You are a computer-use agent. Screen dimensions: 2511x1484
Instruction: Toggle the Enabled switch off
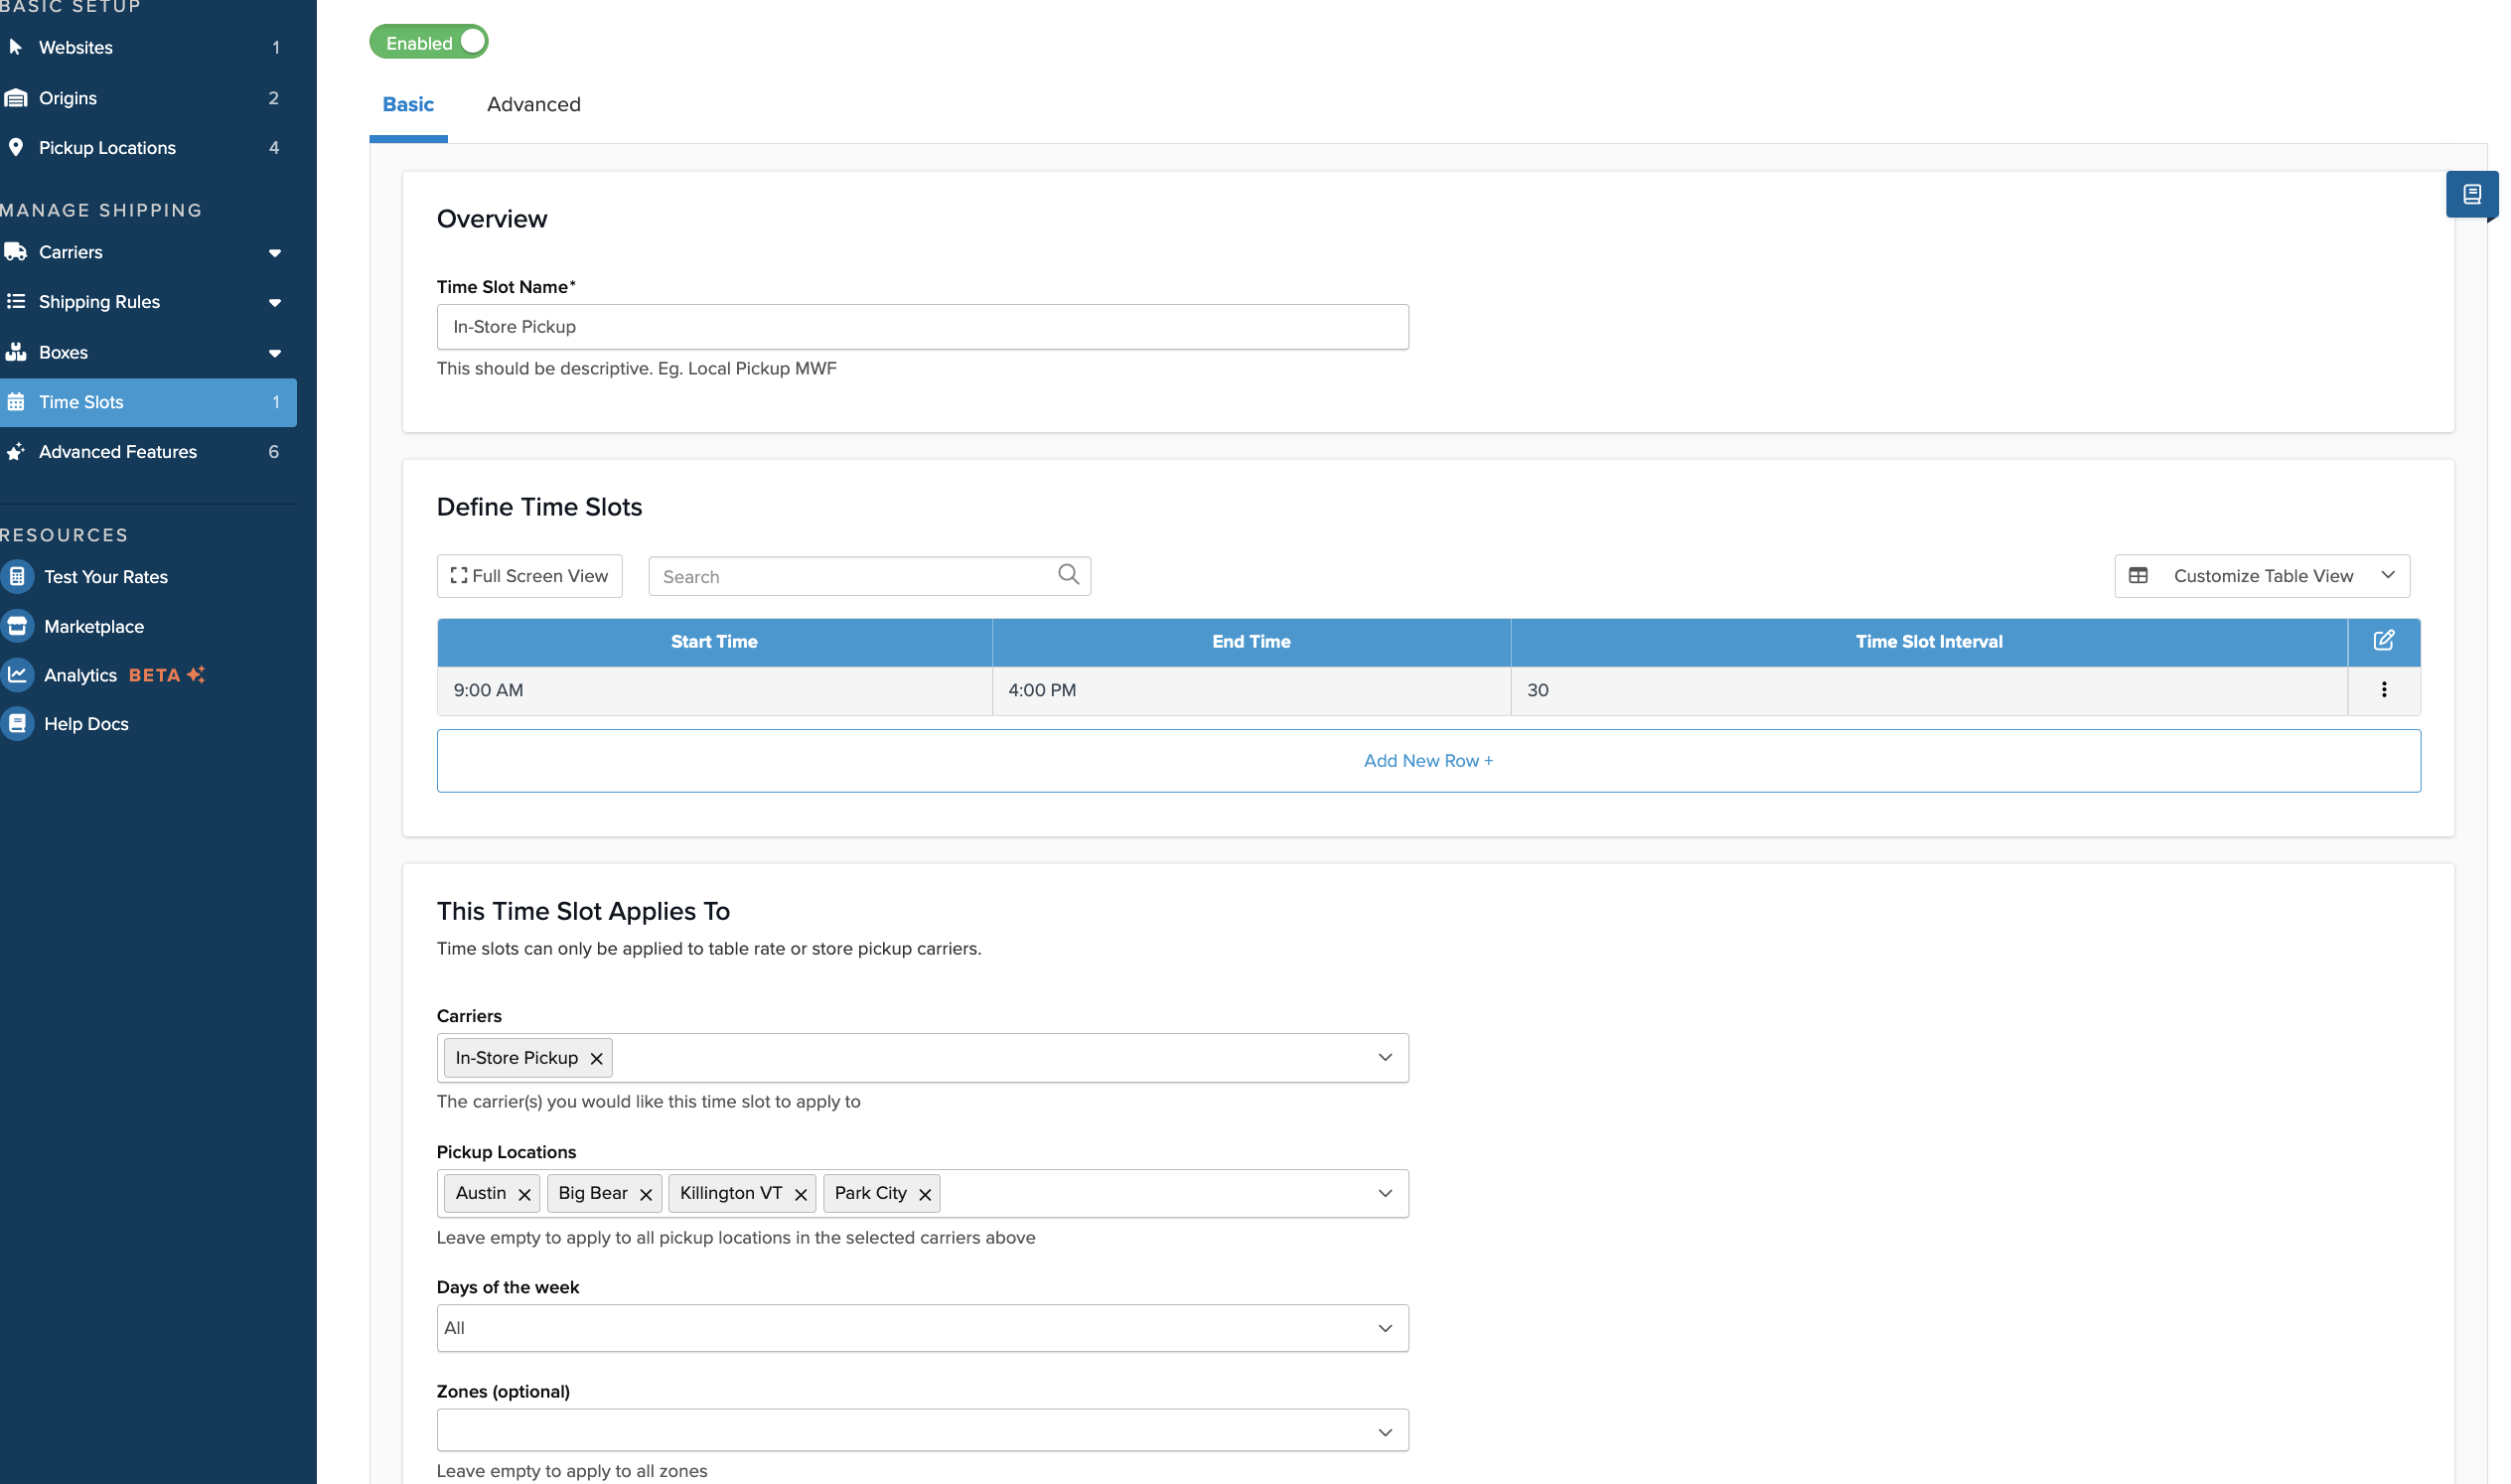pos(430,43)
